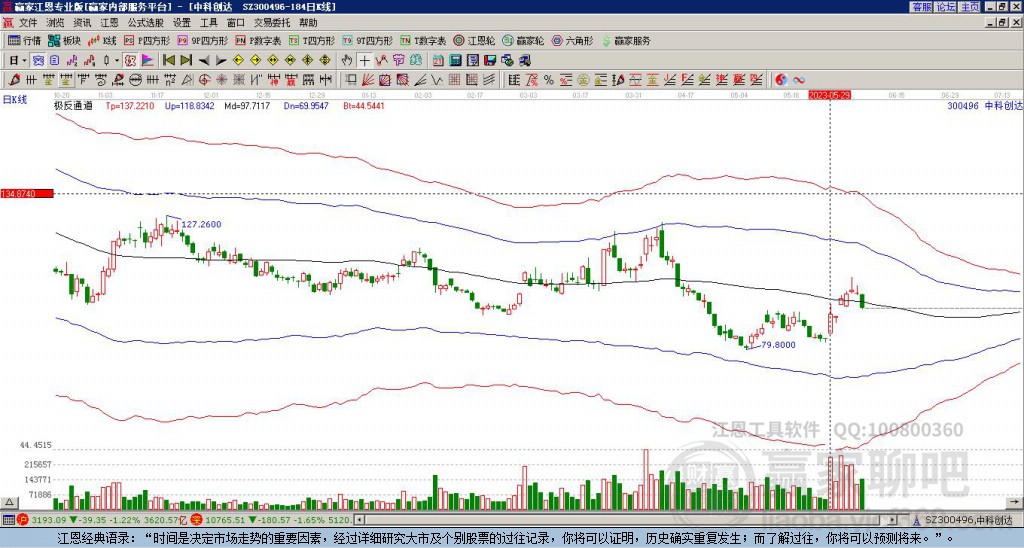Select the zigzag wave line tool
The image size is (1024, 548).
tap(436, 80)
